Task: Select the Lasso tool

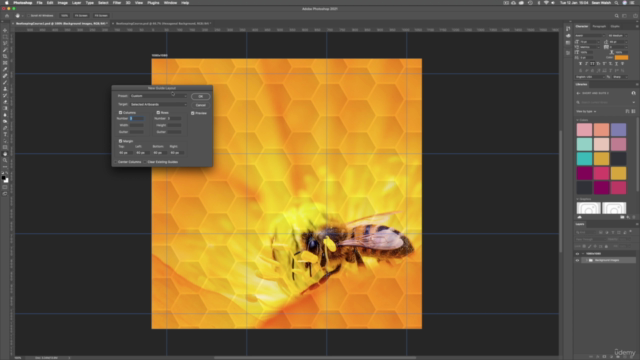Action: coord(5,43)
